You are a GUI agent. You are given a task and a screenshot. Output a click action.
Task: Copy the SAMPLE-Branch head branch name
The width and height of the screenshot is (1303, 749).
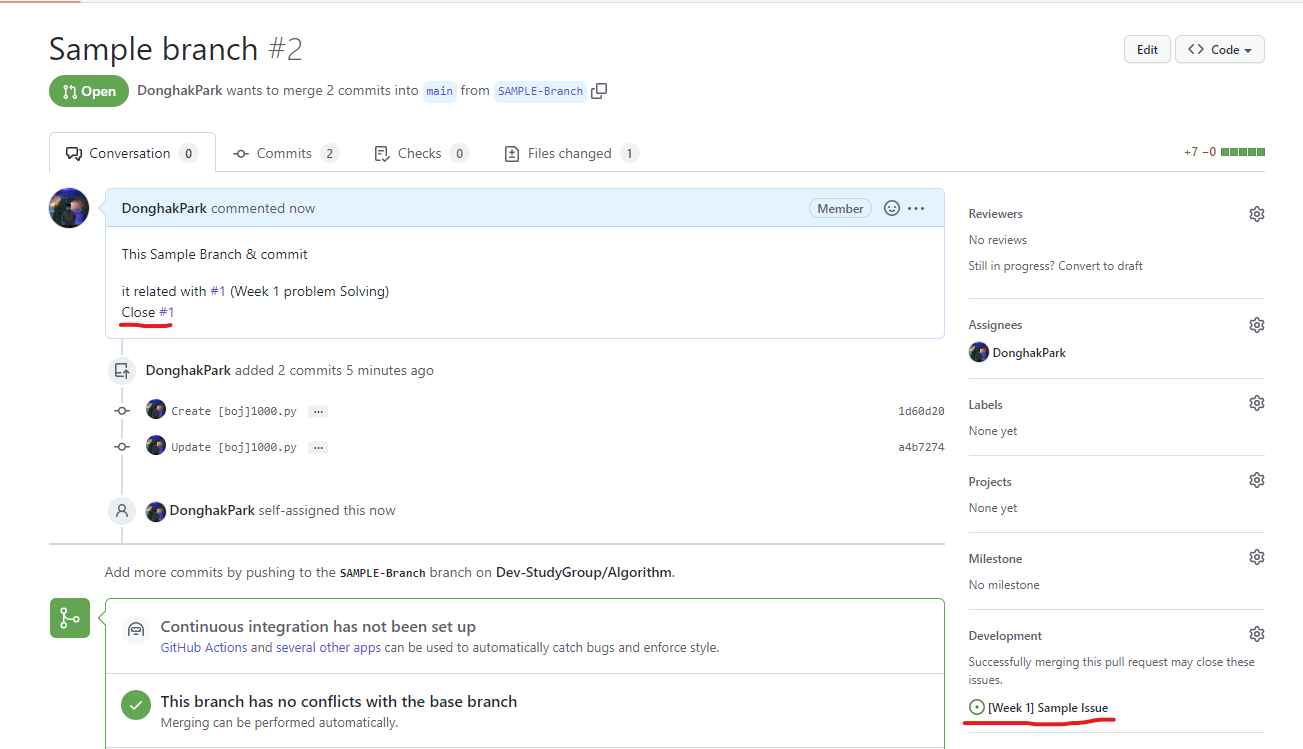coord(599,91)
